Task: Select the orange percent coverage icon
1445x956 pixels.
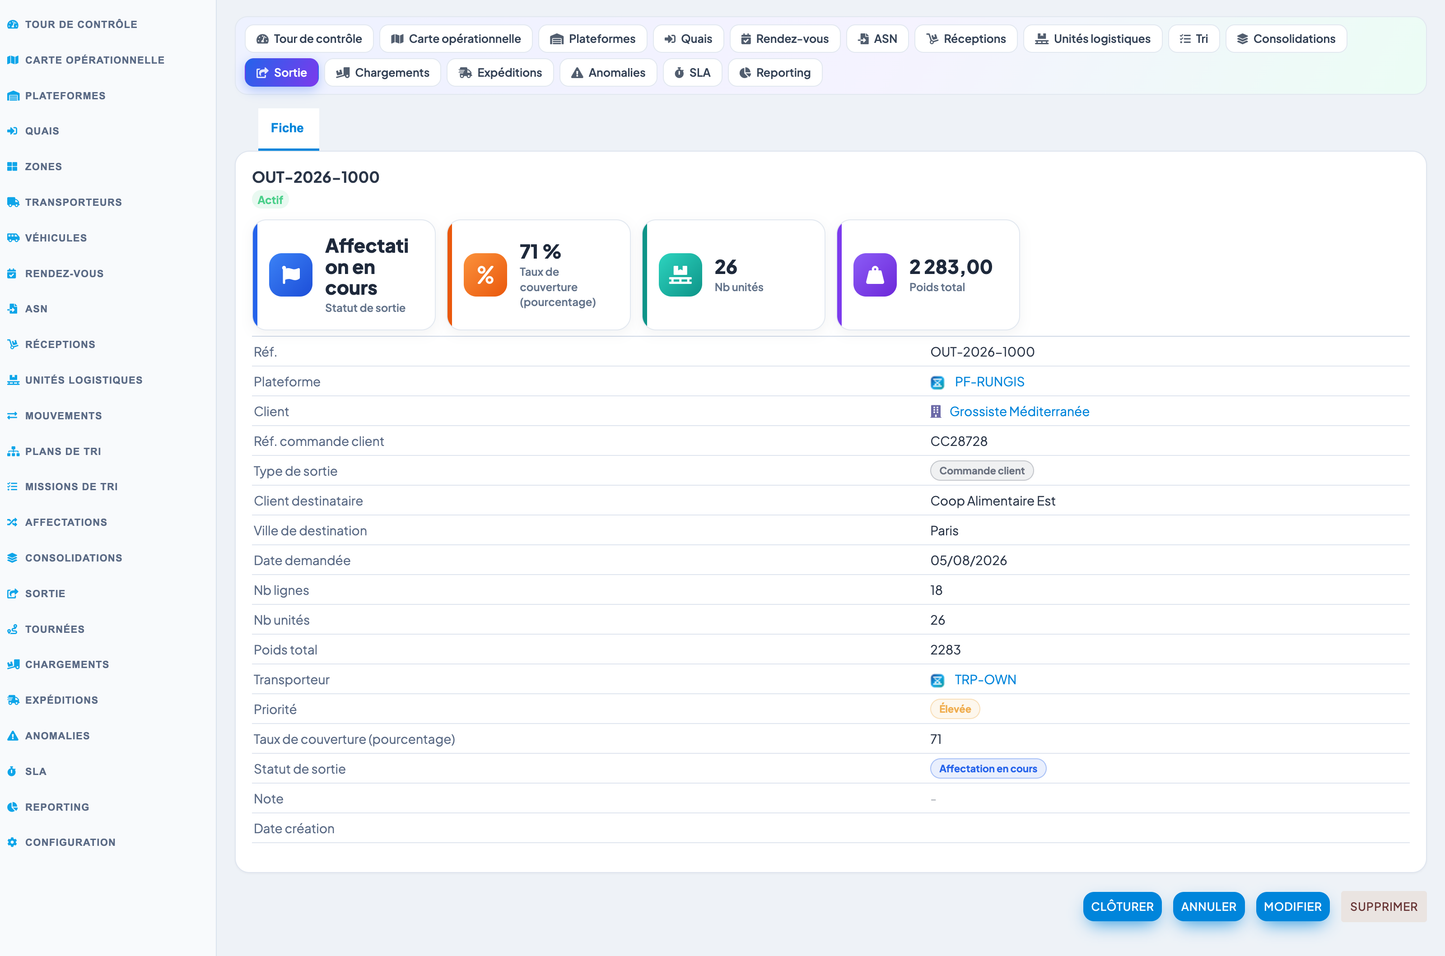Action: (x=486, y=275)
